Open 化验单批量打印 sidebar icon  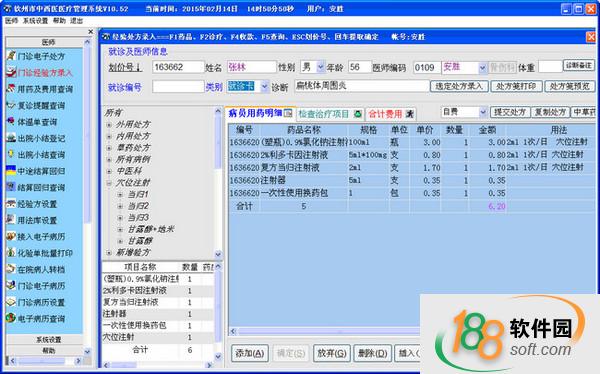coord(11,253)
